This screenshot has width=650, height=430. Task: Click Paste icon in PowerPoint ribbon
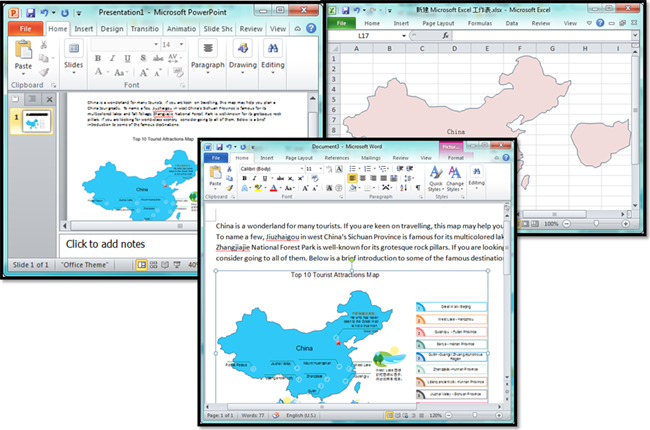pyautogui.click(x=23, y=50)
